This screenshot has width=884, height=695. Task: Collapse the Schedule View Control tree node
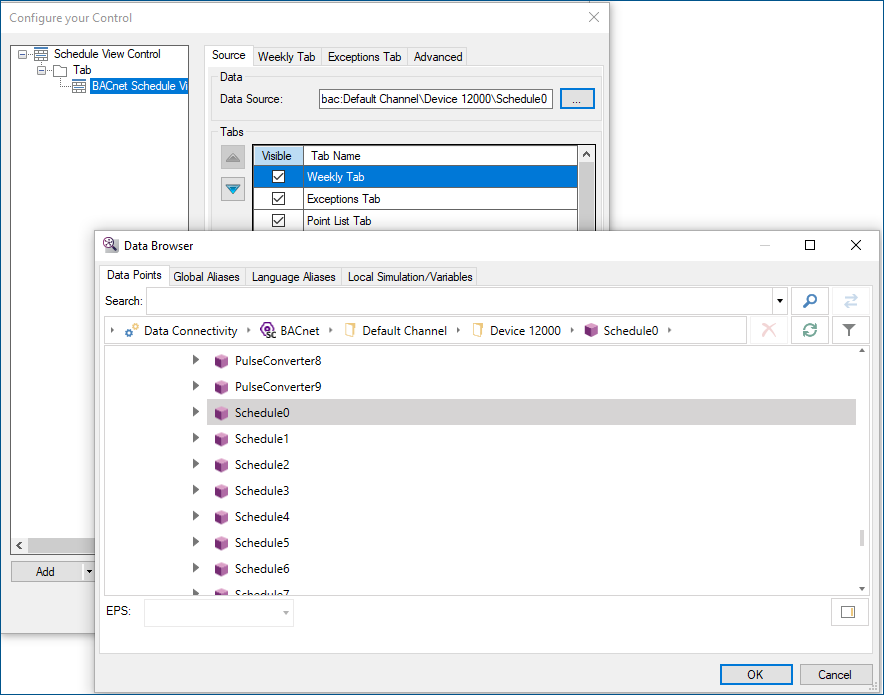[23, 55]
